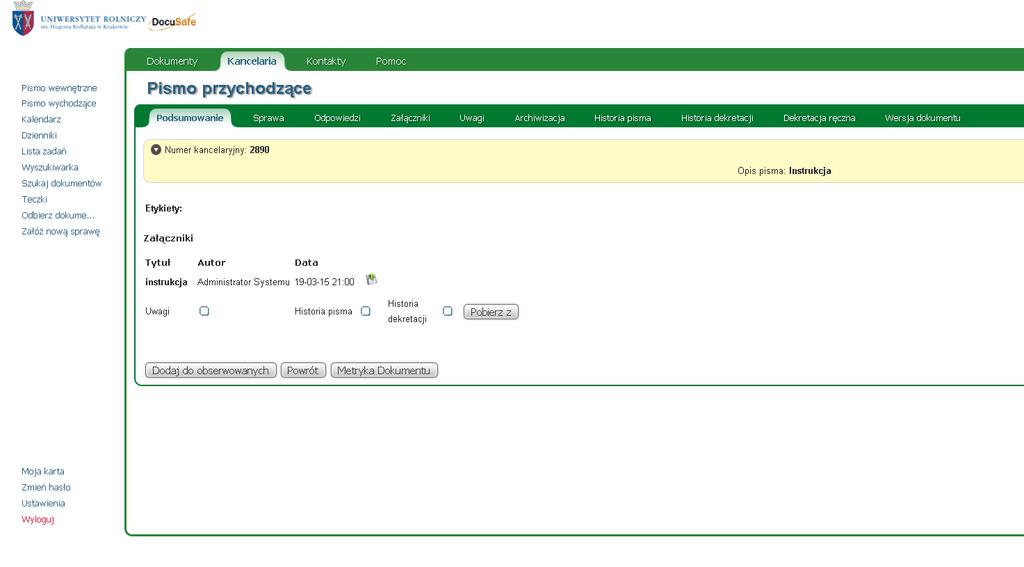Click the DocuSafe logo
Screen dimensions: 1024x567
(173, 22)
